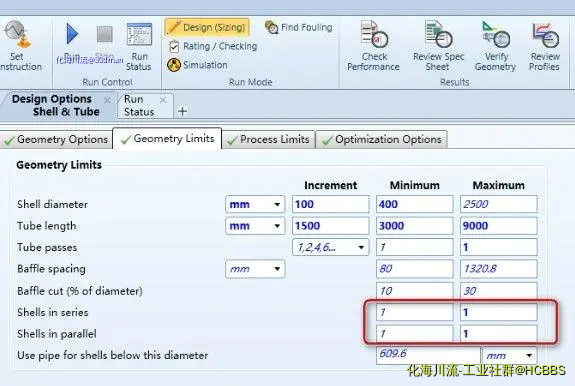The height and width of the screenshot is (386, 575).
Task: Edit Shells in parallel minimum field
Action: pyautogui.click(x=414, y=334)
